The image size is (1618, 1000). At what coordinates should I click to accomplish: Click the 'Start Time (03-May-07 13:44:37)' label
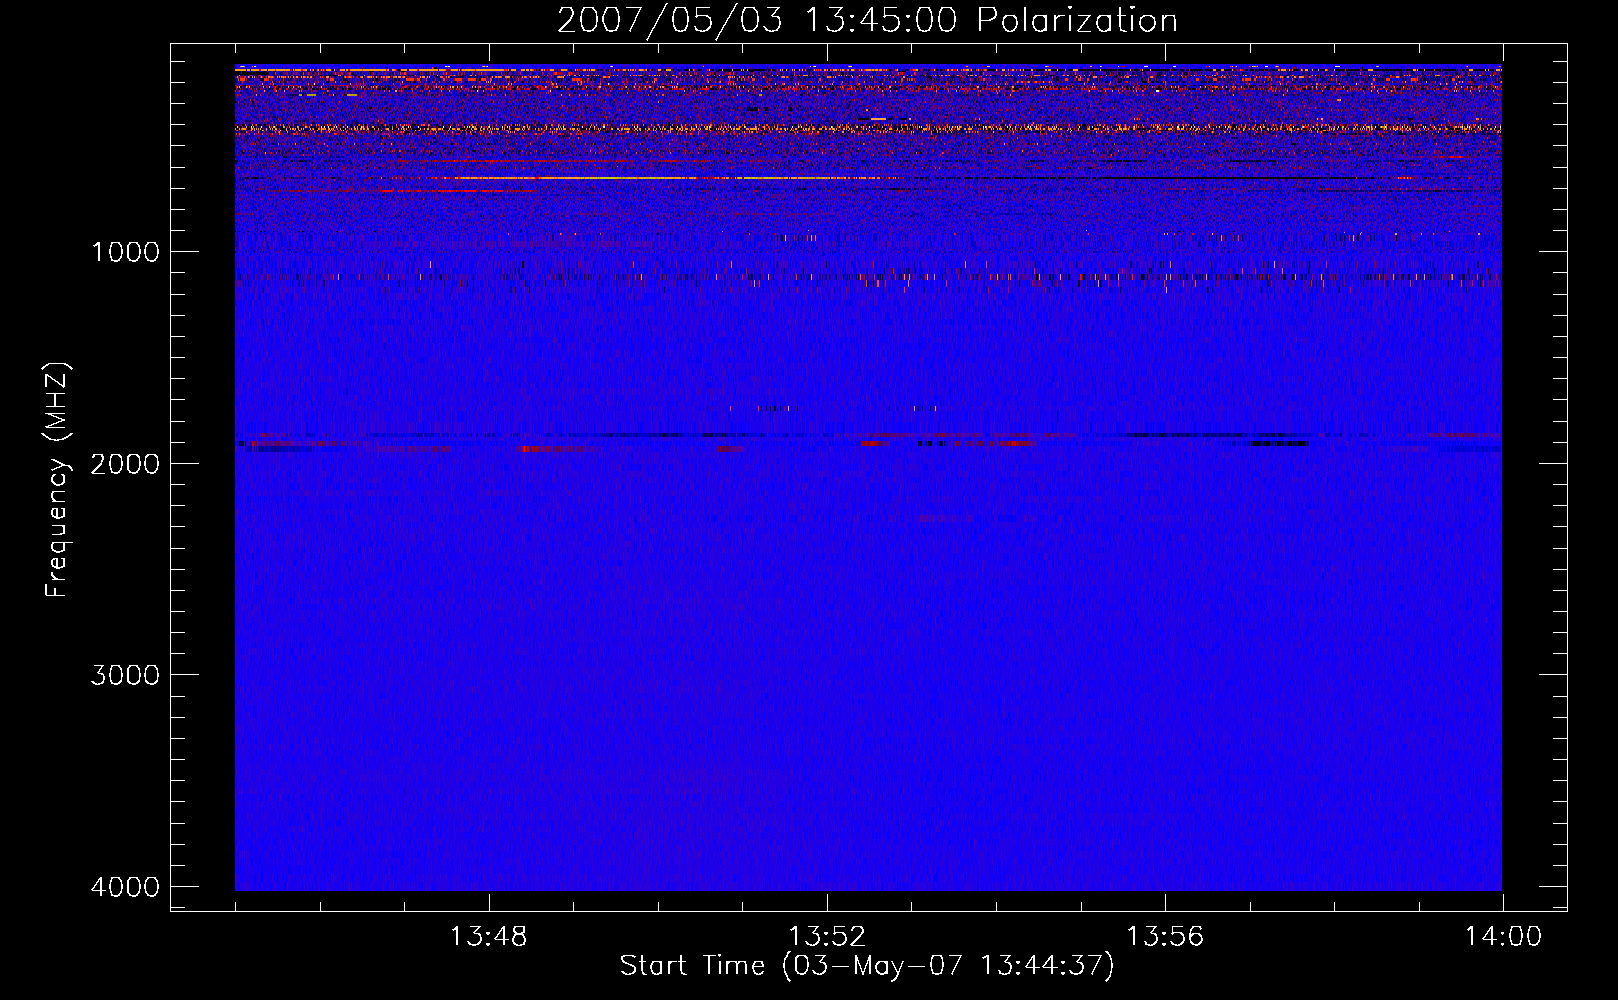pyautogui.click(x=867, y=966)
